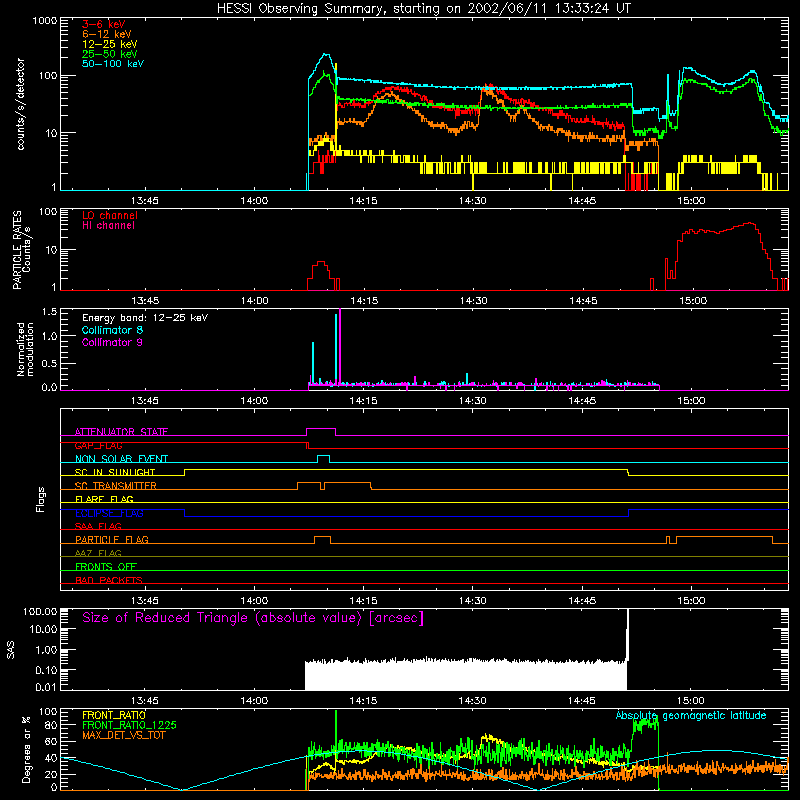The image size is (800, 800).
Task: Click the "Energy band: 12-25 keV" text
Action: [x=145, y=318]
